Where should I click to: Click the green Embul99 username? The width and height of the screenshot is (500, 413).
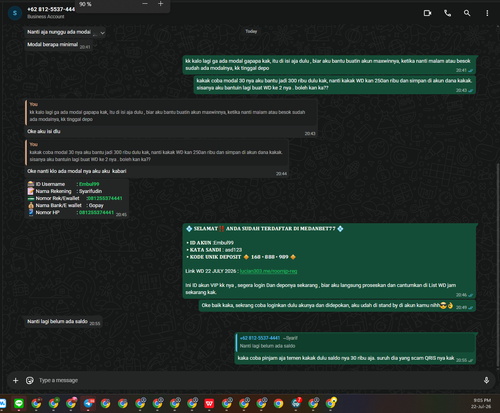[x=89, y=184]
